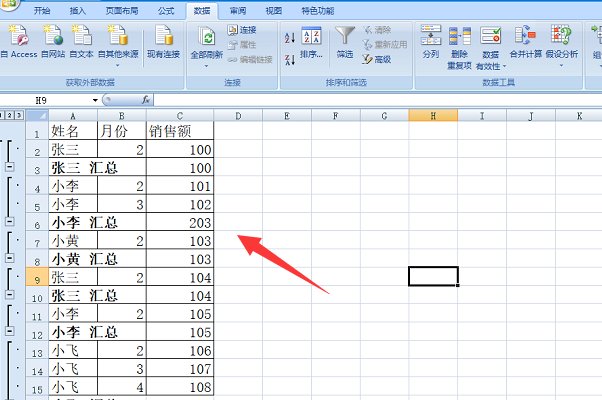Click the fx insert function button
Image resolution: width=602 pixels, height=400 pixels.
(146, 100)
